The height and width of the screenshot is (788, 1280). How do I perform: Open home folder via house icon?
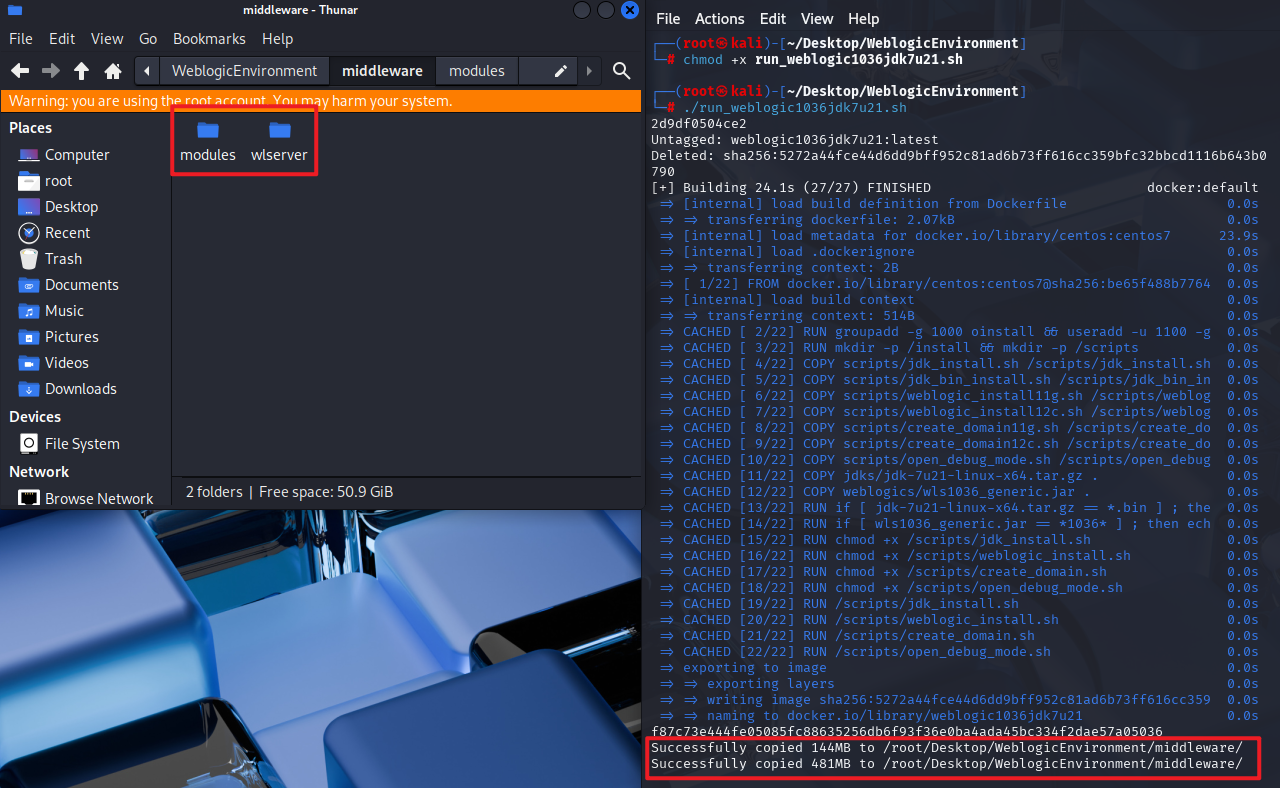113,71
